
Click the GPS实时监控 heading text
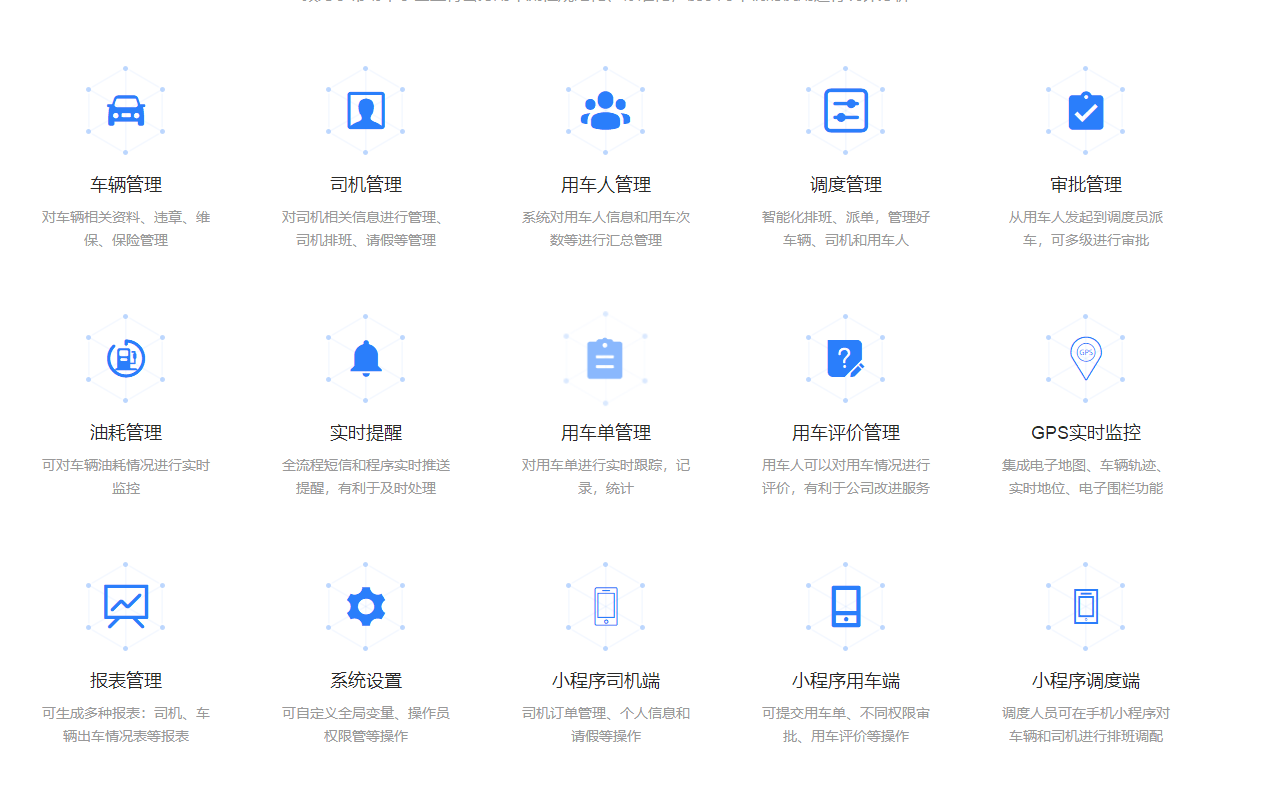1085,432
